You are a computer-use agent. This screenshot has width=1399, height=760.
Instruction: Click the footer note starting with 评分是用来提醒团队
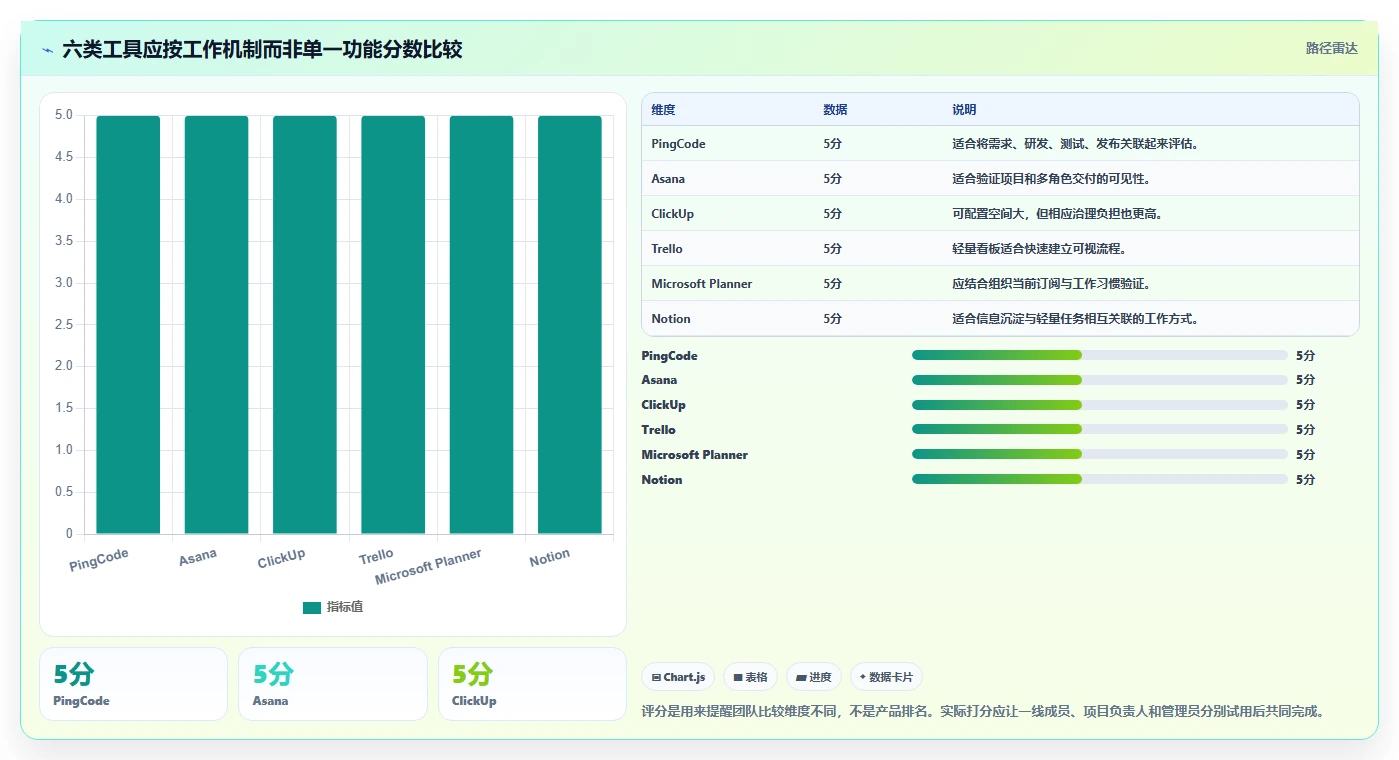(x=983, y=712)
